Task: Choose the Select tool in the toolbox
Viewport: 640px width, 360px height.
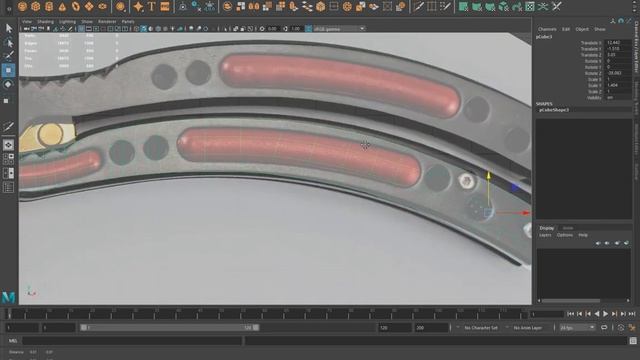Action: (9, 28)
